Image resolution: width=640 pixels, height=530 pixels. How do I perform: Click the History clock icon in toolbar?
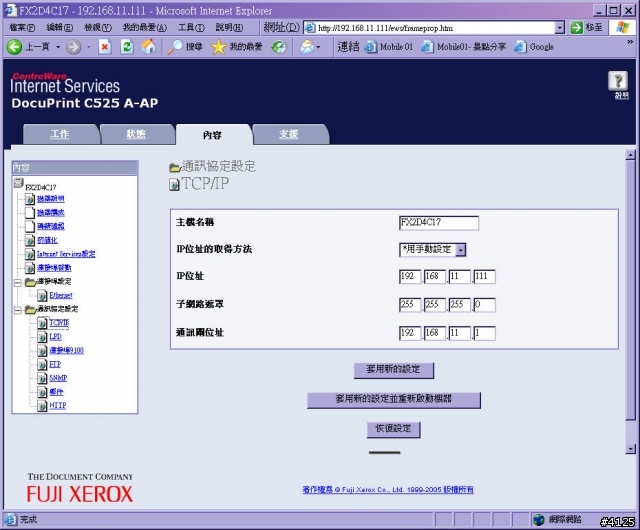279,47
